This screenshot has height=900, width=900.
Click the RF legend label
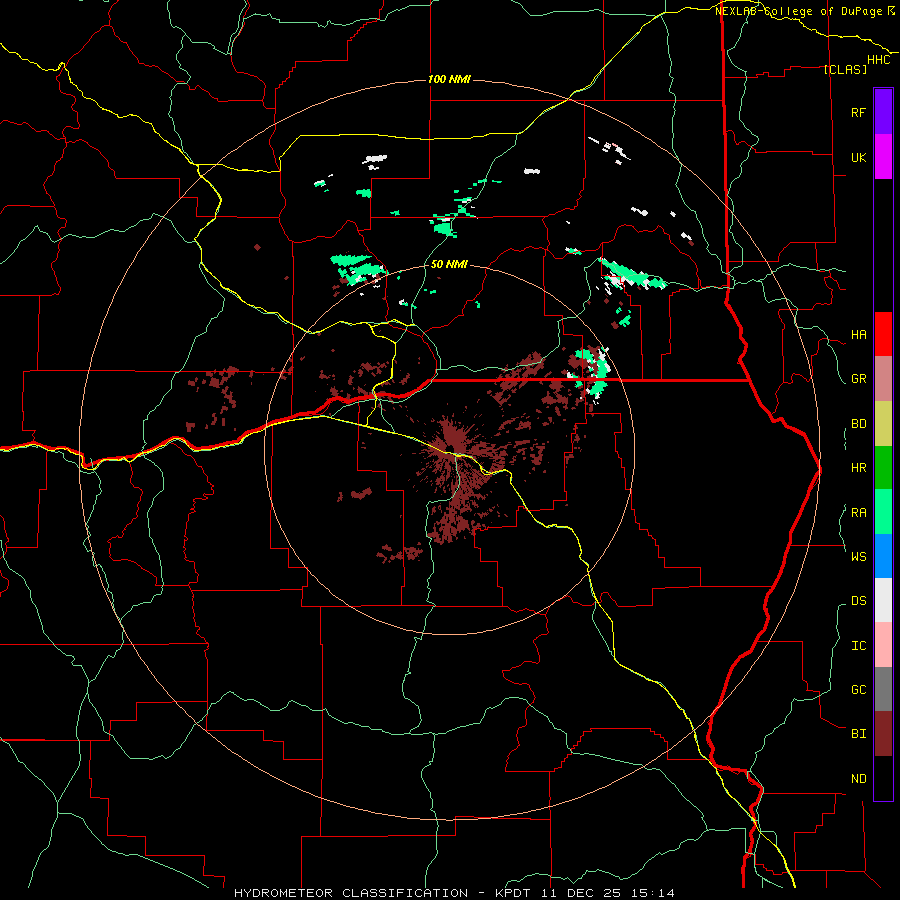point(858,112)
